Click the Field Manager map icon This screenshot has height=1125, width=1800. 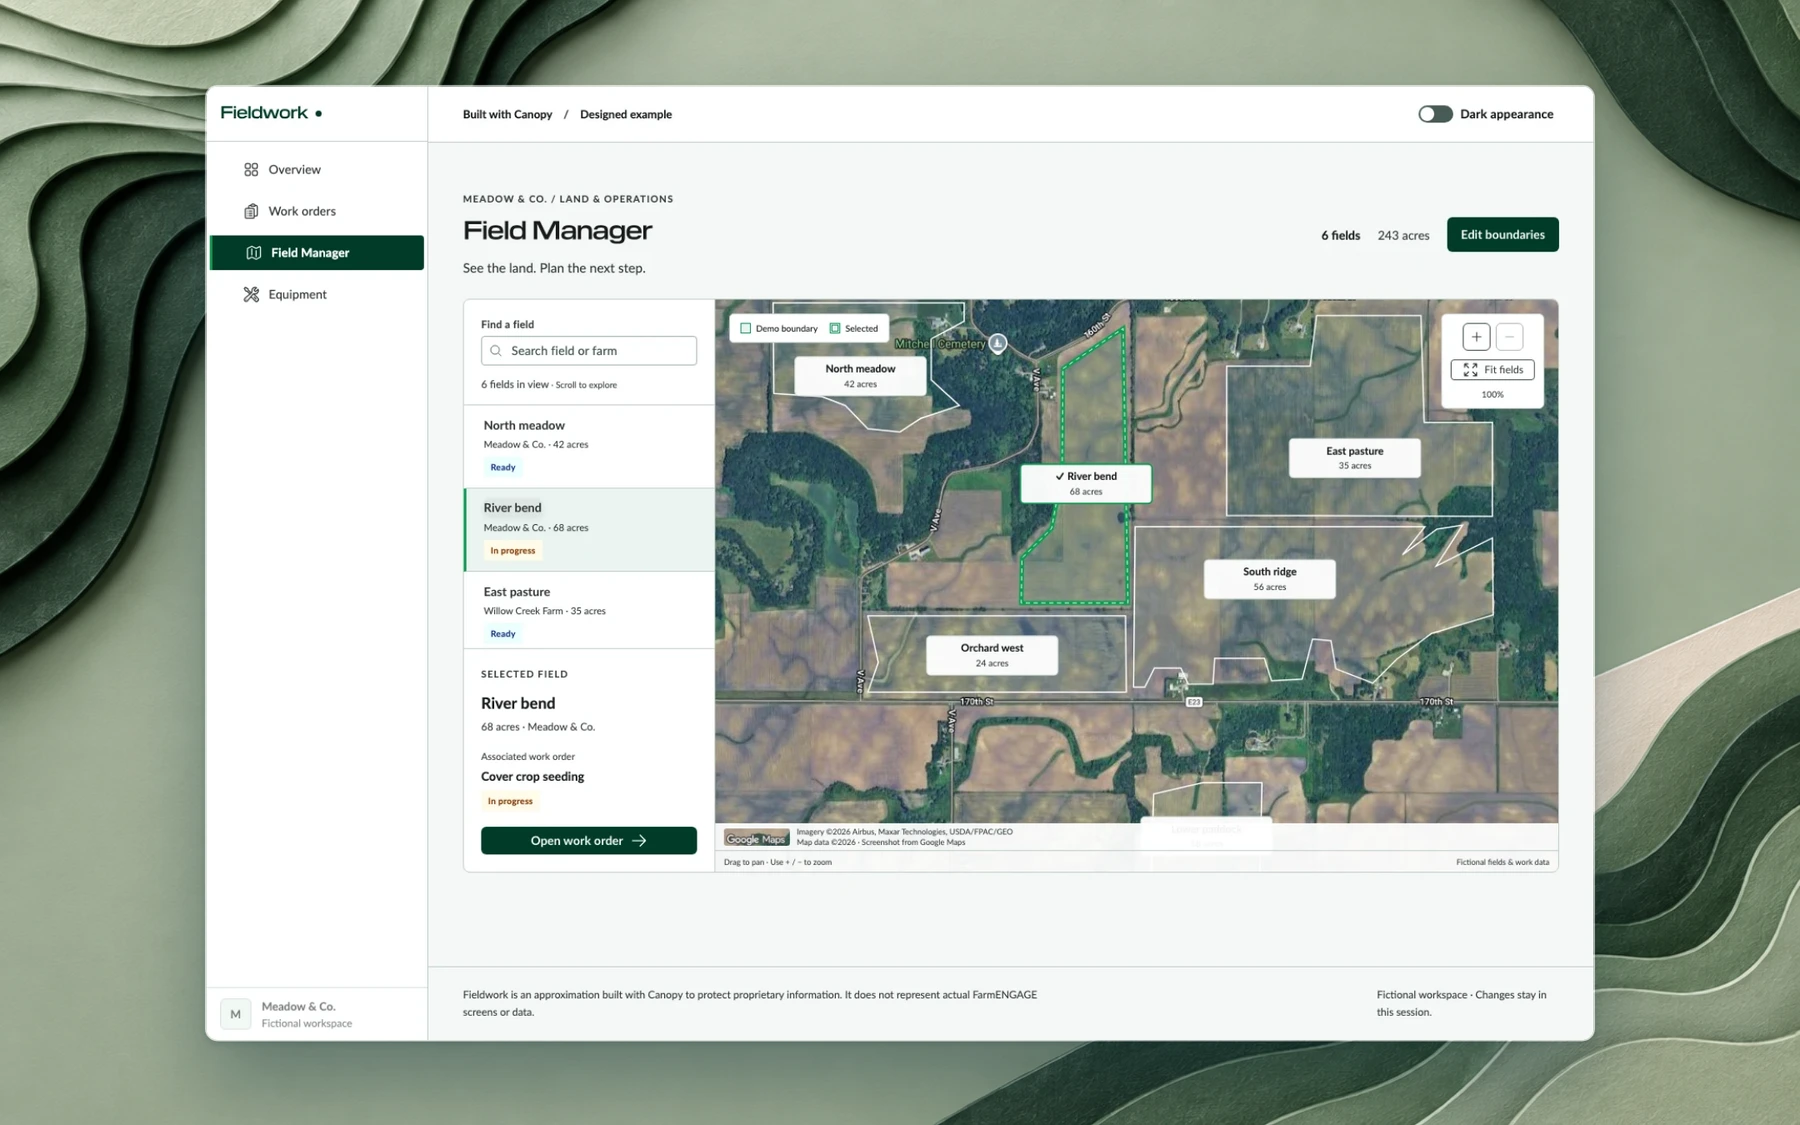point(254,253)
